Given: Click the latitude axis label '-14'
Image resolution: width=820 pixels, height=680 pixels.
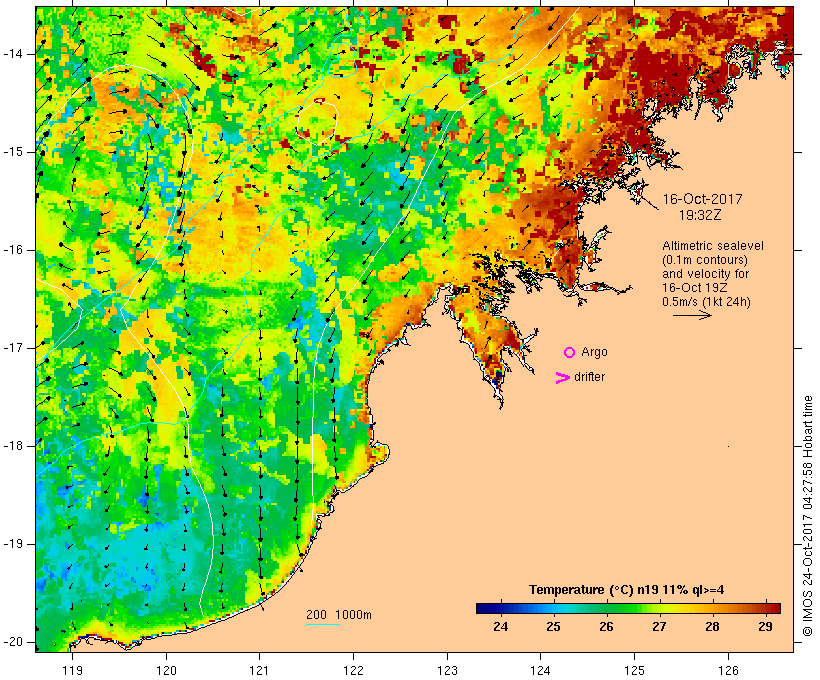Looking at the screenshot, I should (x=12, y=54).
